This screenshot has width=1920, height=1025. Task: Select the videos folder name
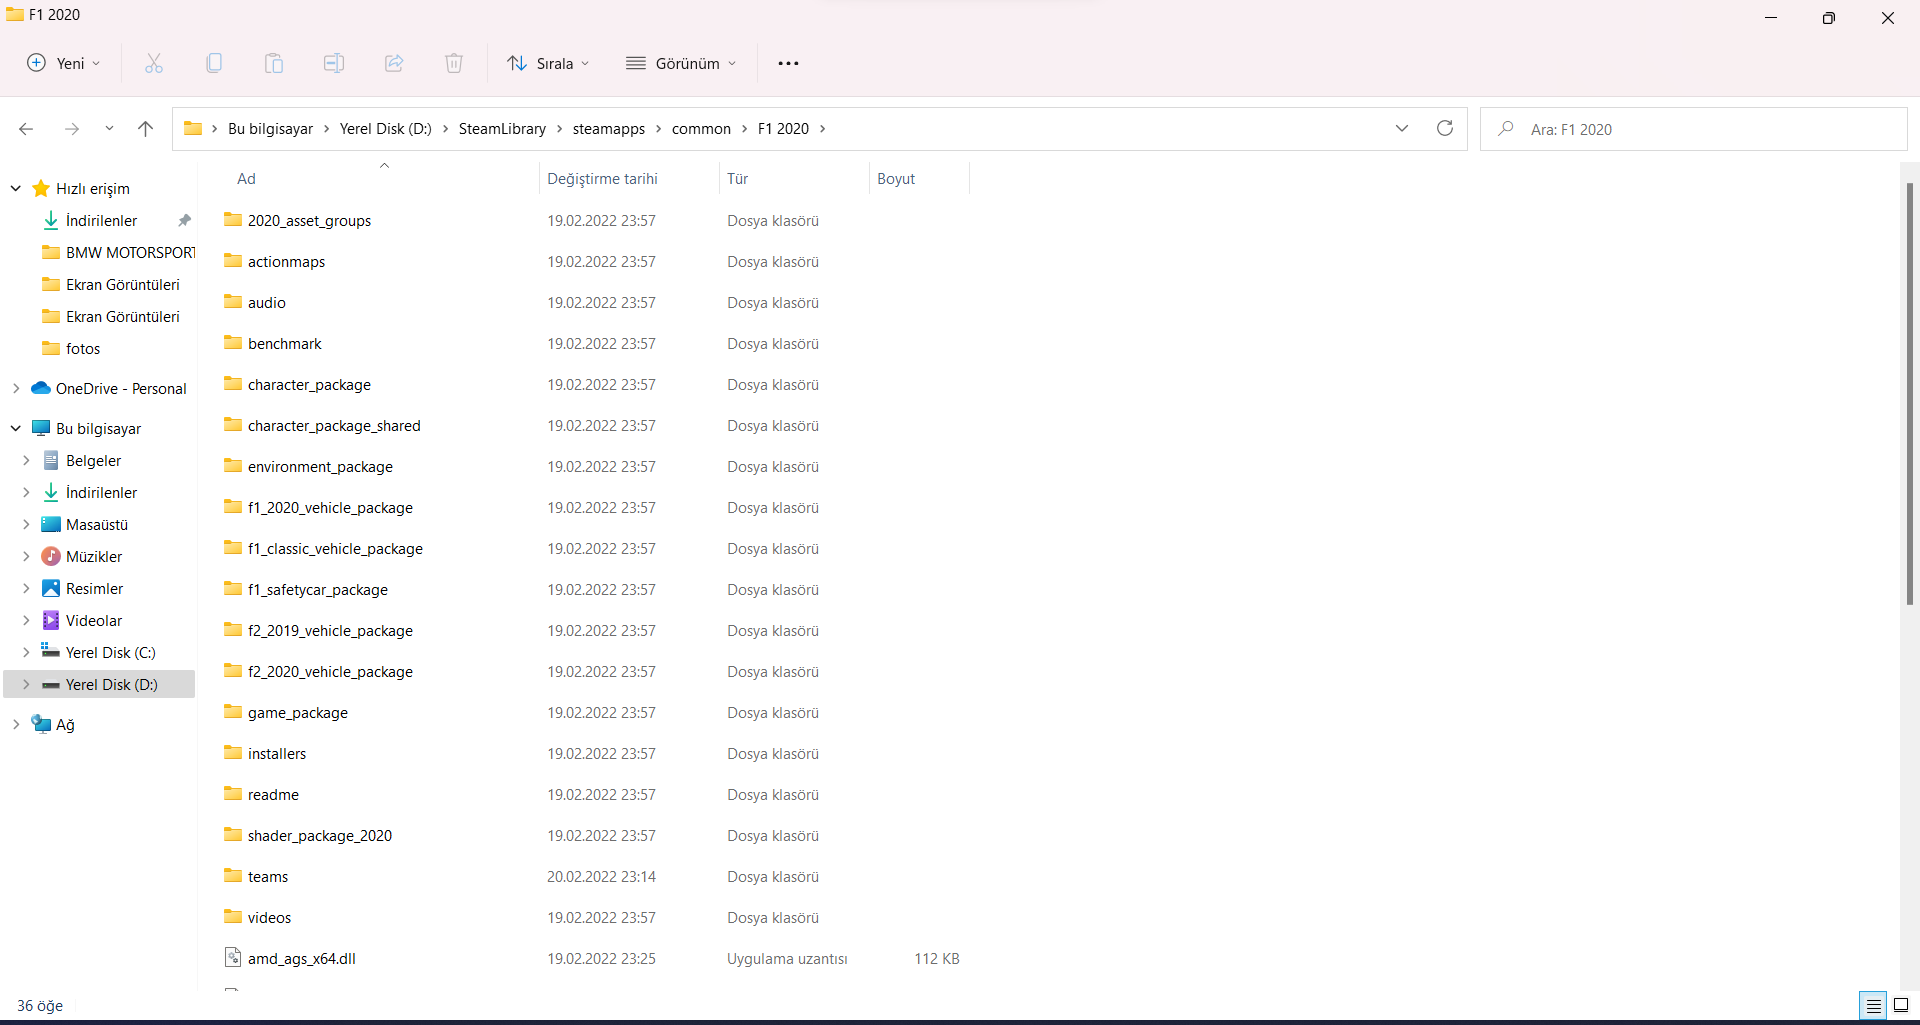click(x=269, y=917)
